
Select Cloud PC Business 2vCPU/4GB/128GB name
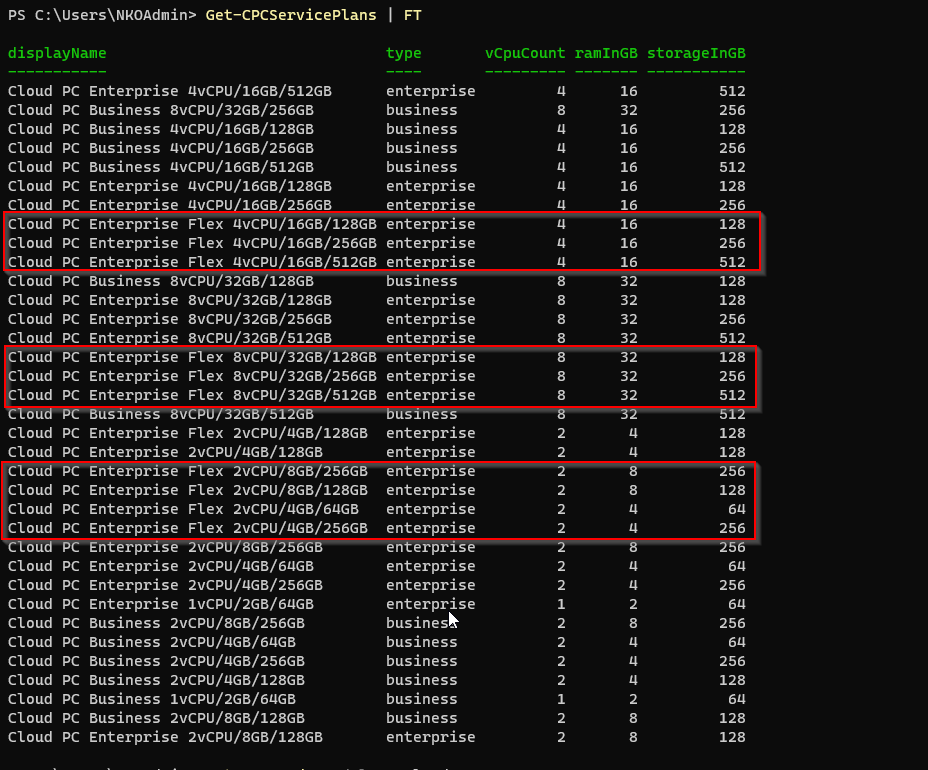156,680
